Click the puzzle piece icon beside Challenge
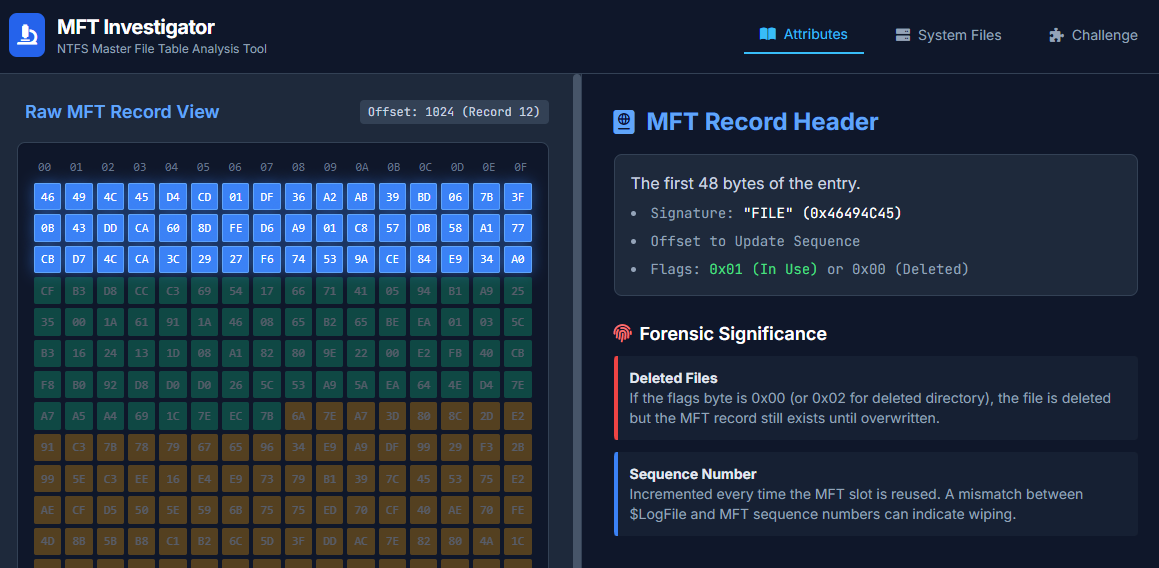This screenshot has width=1159, height=568. (1056, 35)
